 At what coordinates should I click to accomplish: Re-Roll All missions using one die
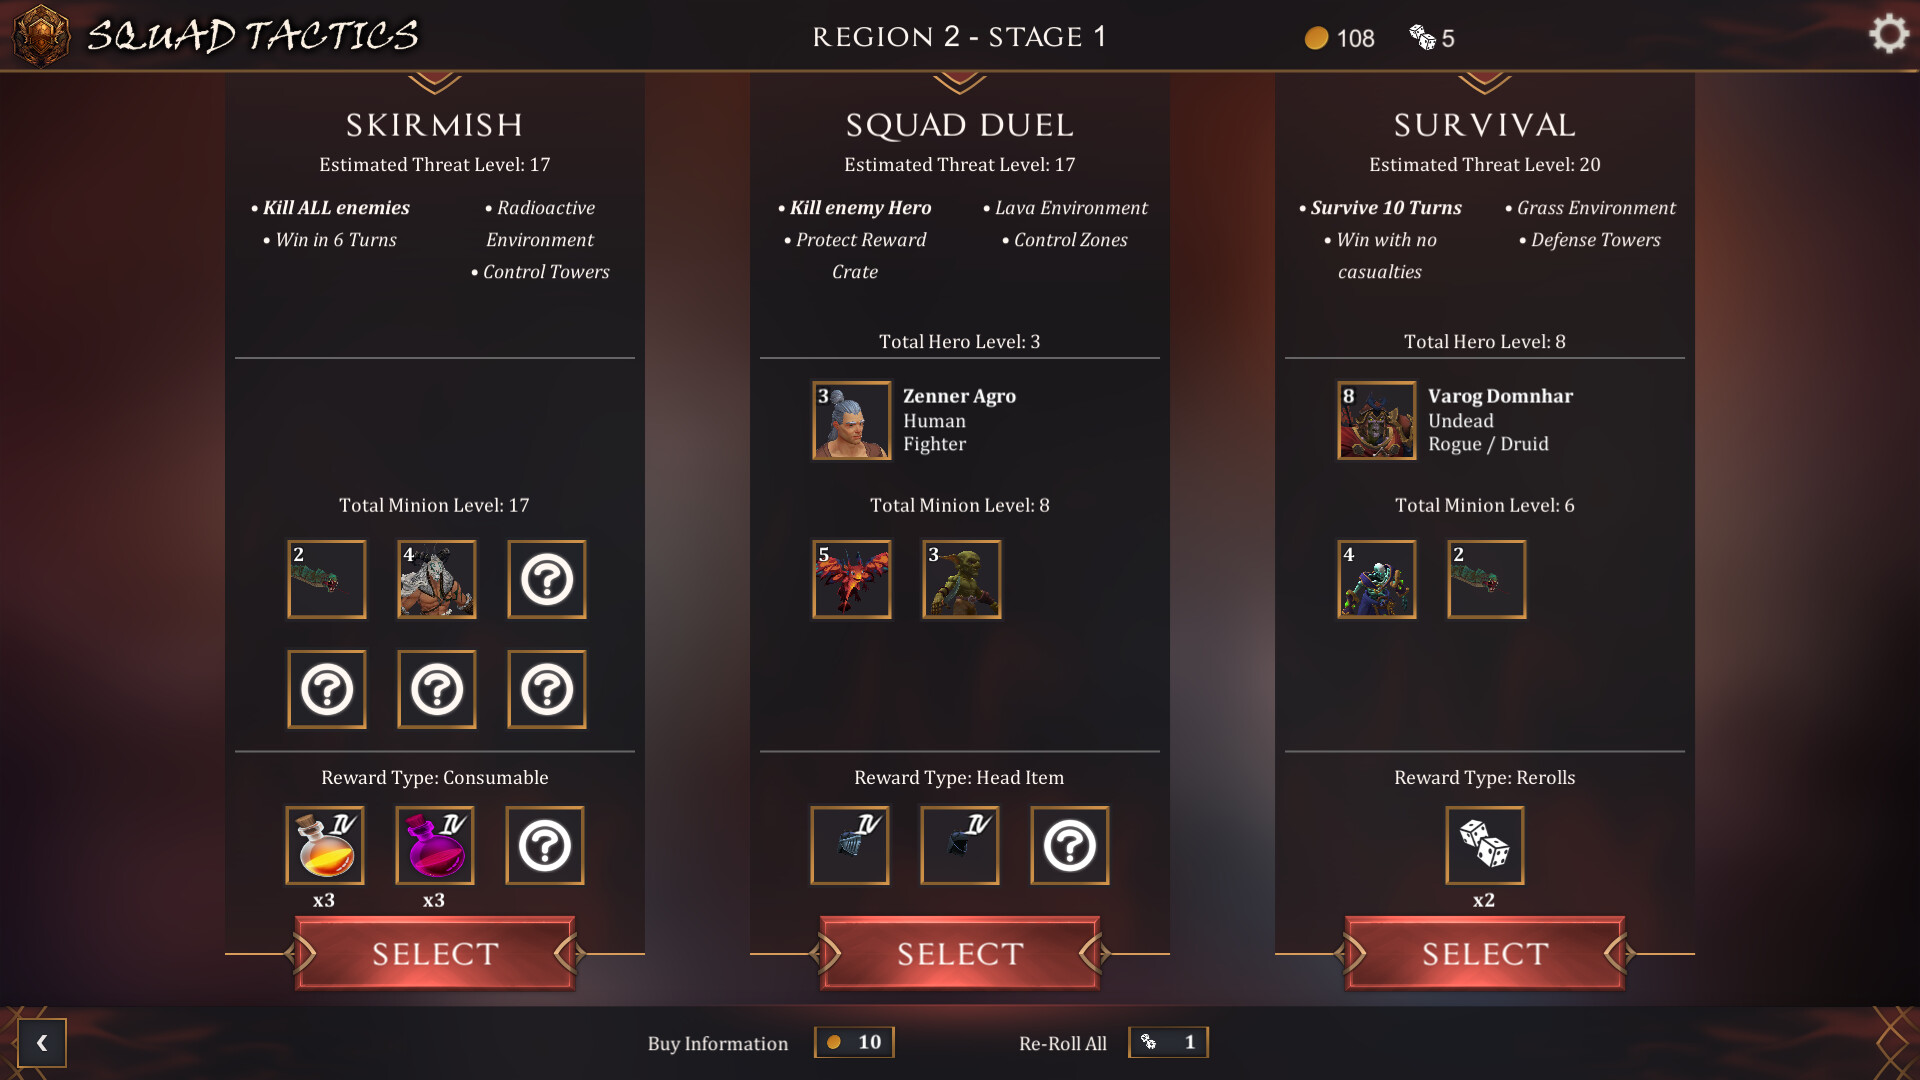point(1168,1042)
